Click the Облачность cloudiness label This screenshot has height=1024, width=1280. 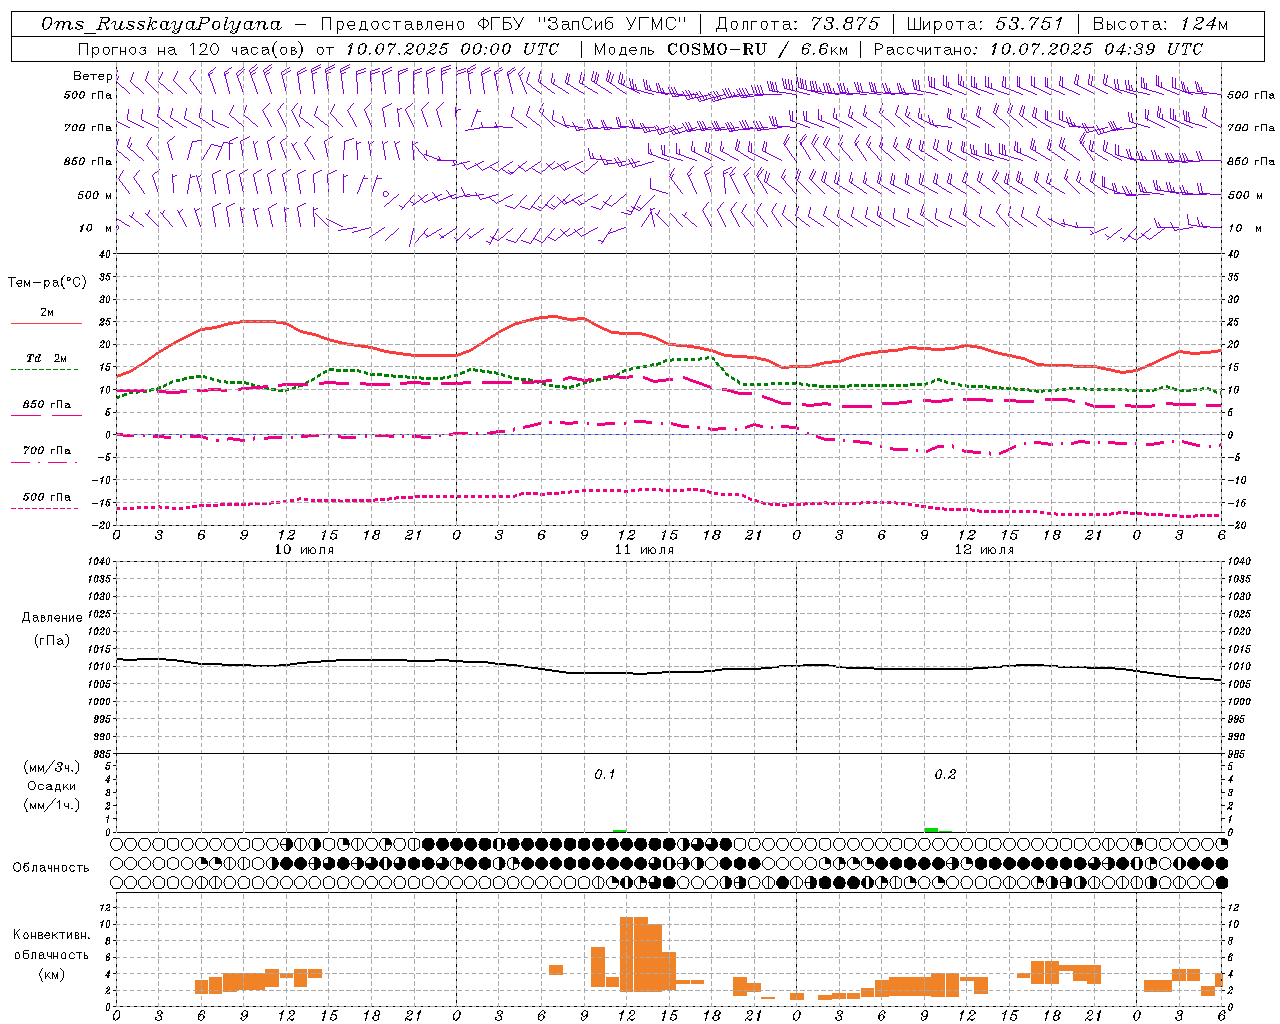(51, 868)
